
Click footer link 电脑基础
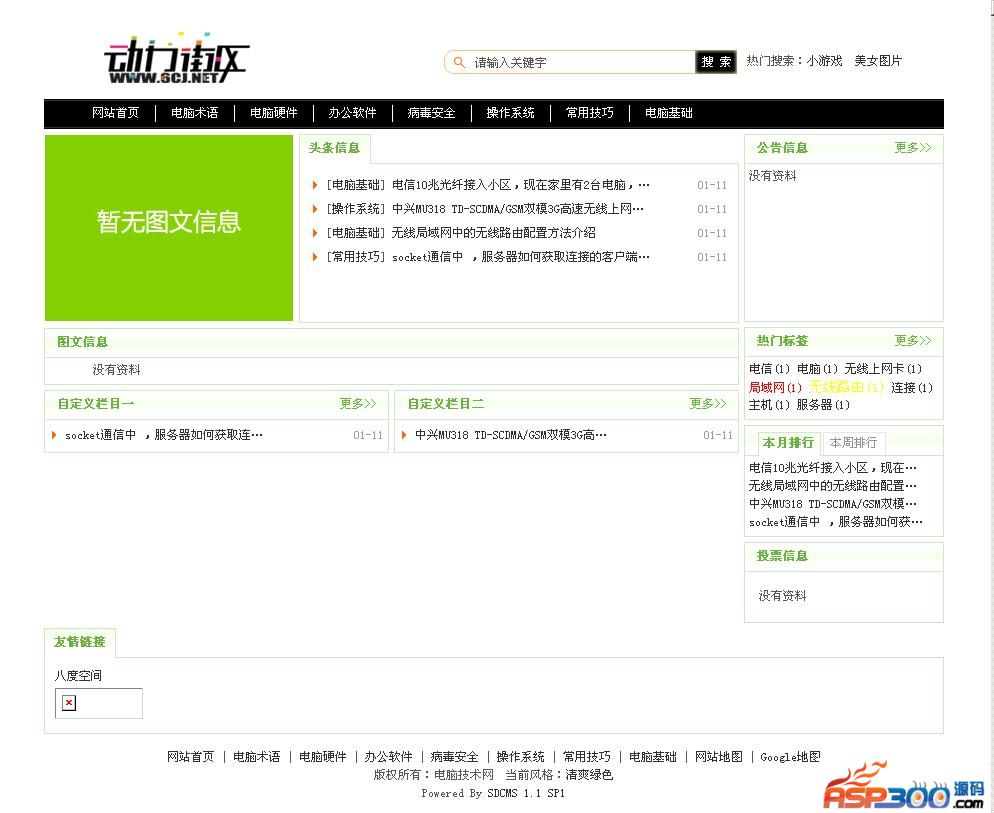(653, 757)
